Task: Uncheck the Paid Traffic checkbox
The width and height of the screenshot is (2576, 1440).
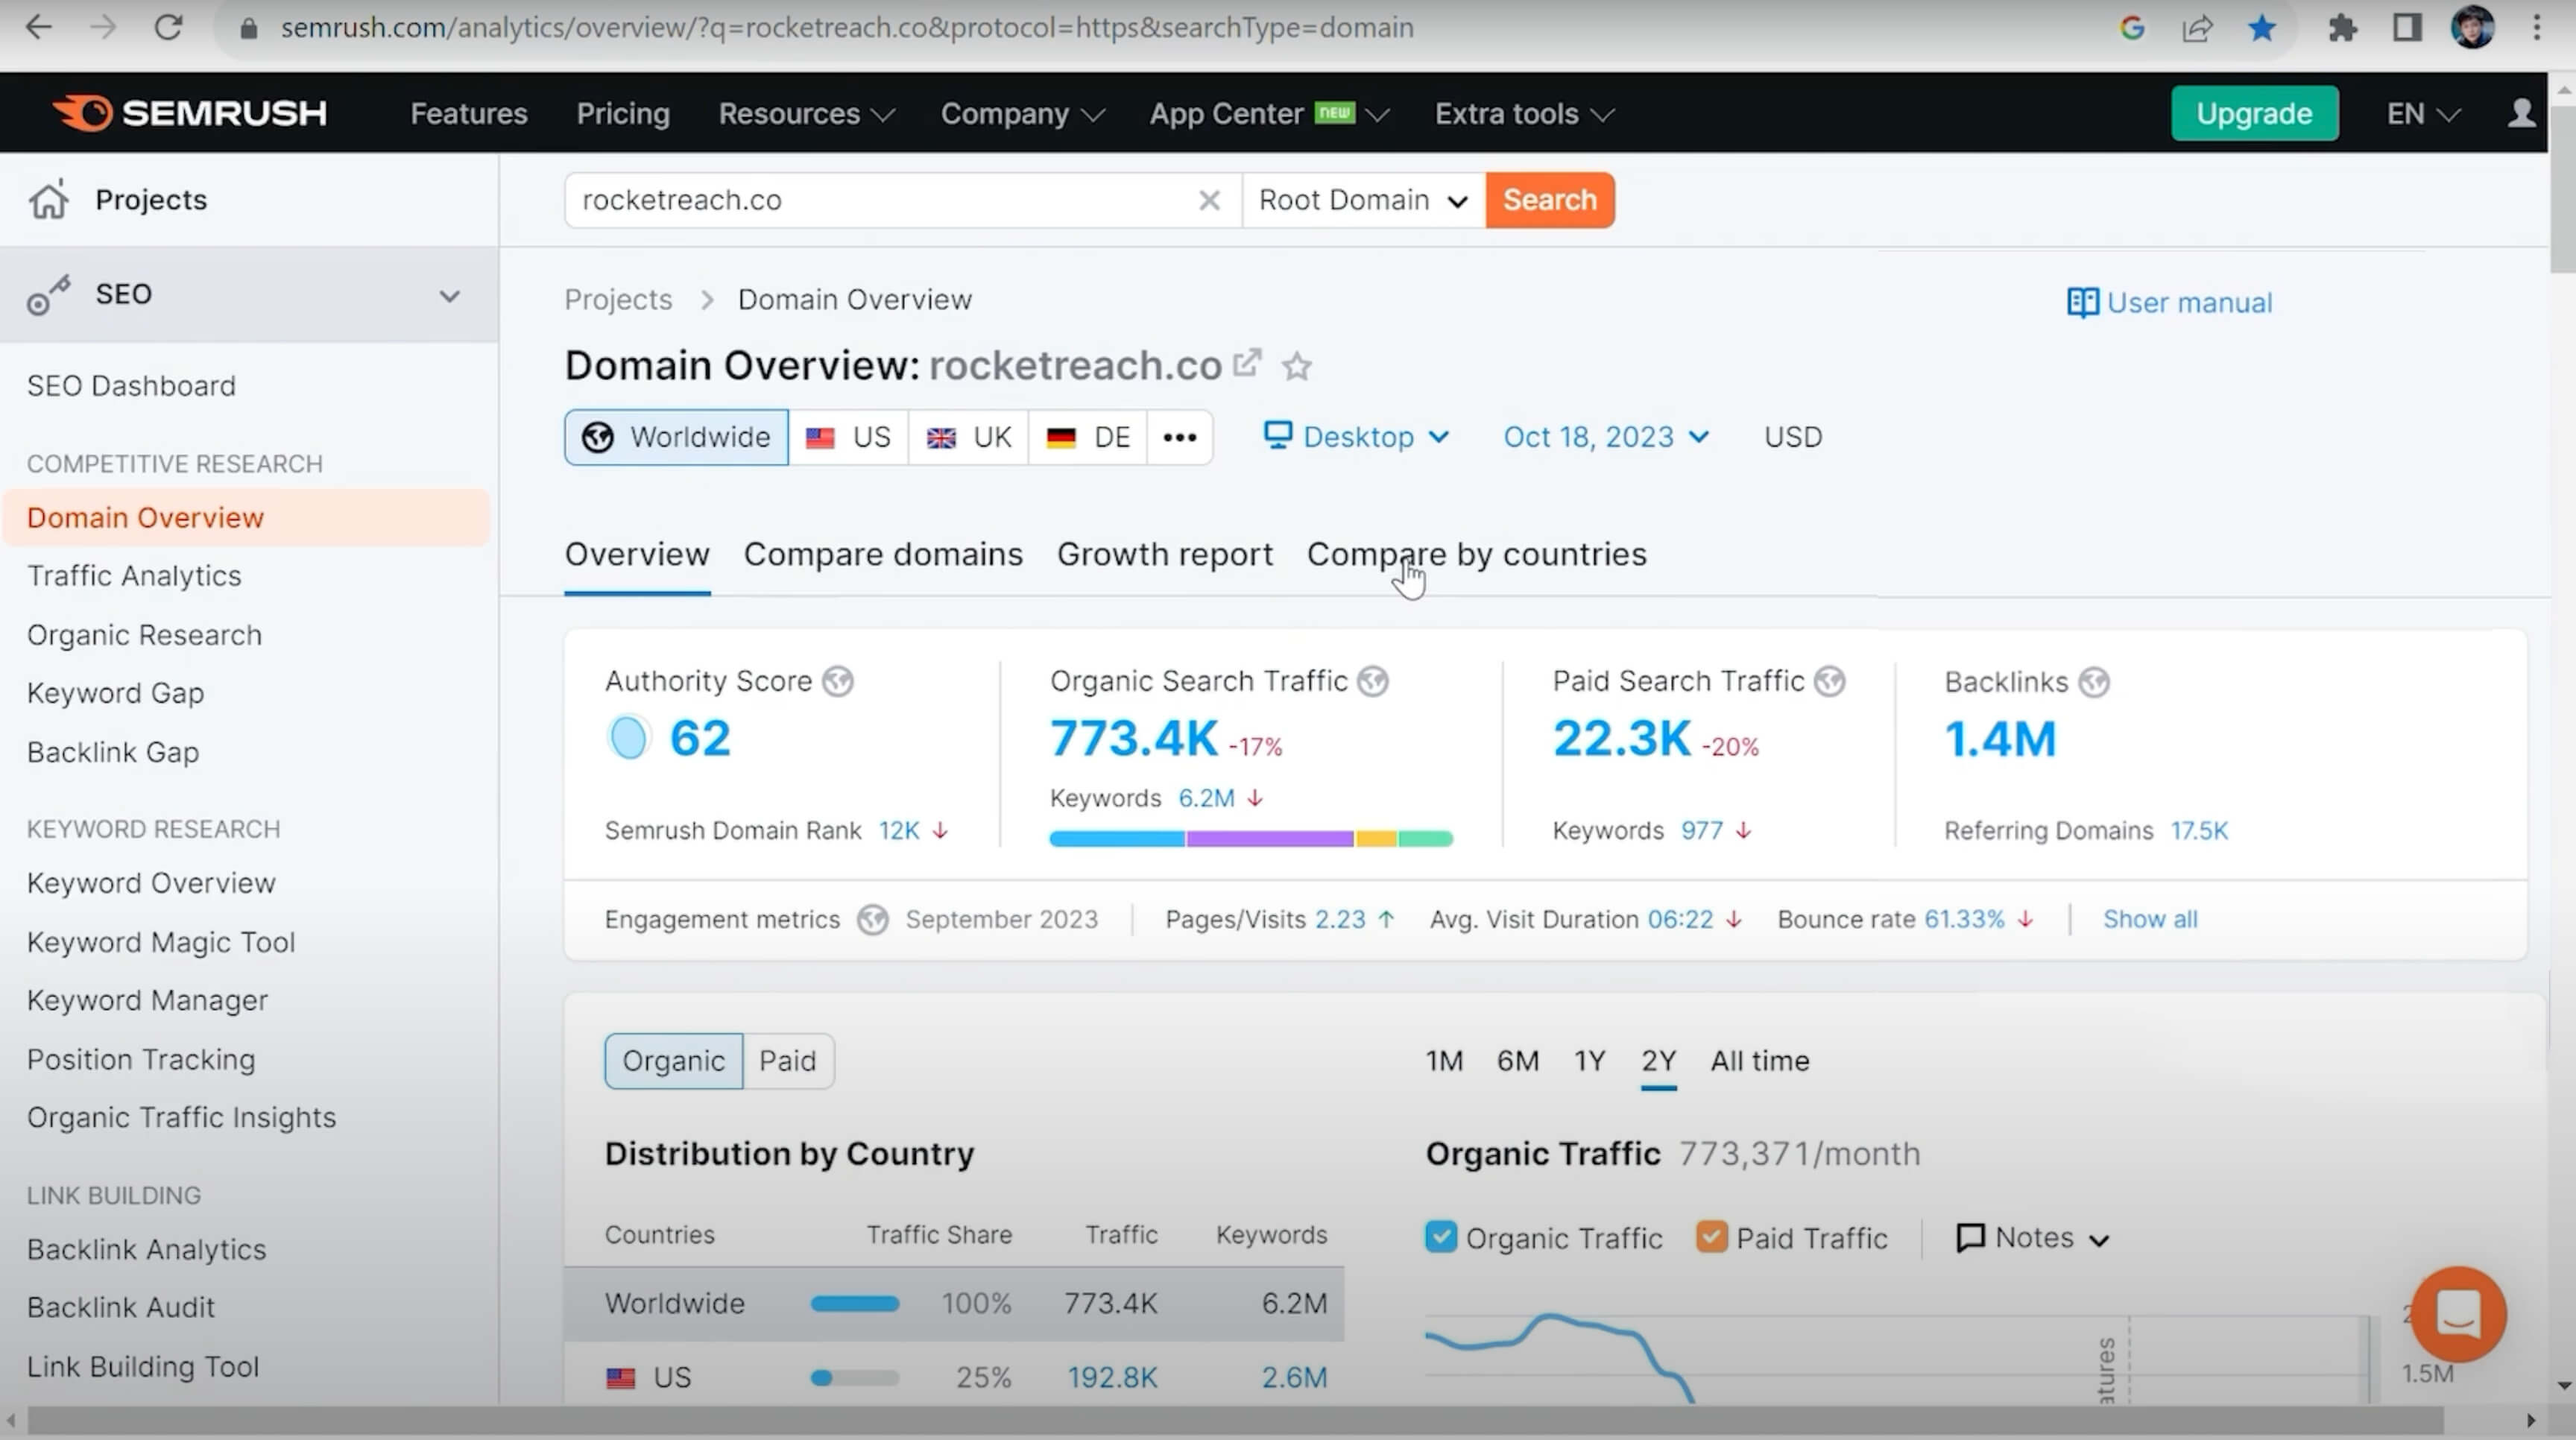Action: [1711, 1237]
